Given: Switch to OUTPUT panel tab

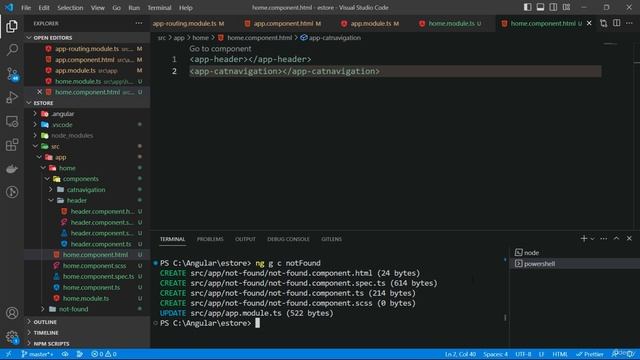Looking at the screenshot, I should click(245, 239).
